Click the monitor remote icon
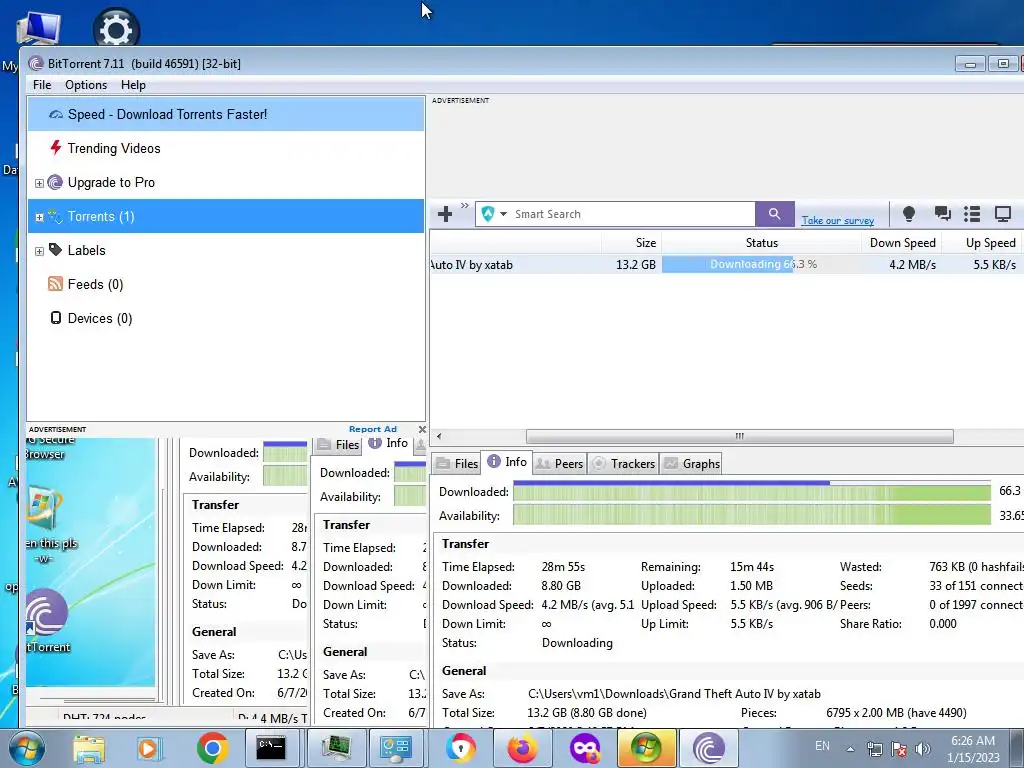Viewport: 1024px width, 768px height. click(x=1003, y=214)
